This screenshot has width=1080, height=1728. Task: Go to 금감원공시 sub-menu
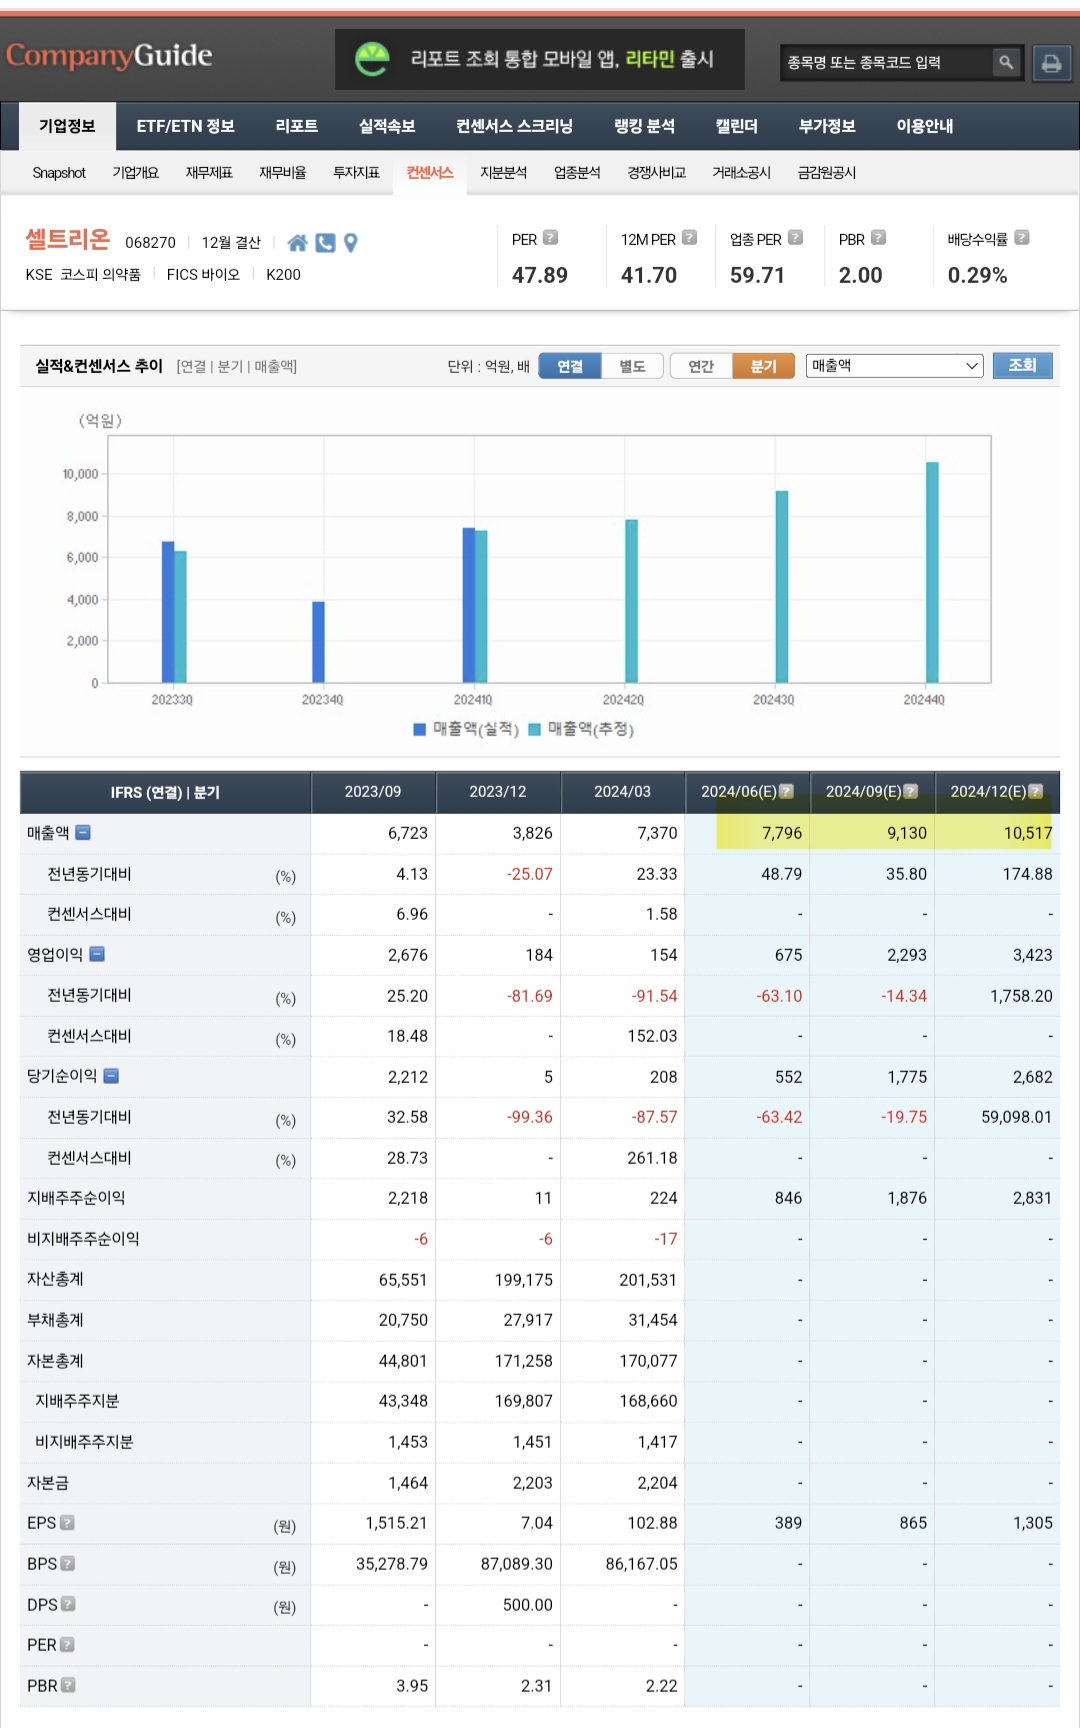click(826, 173)
